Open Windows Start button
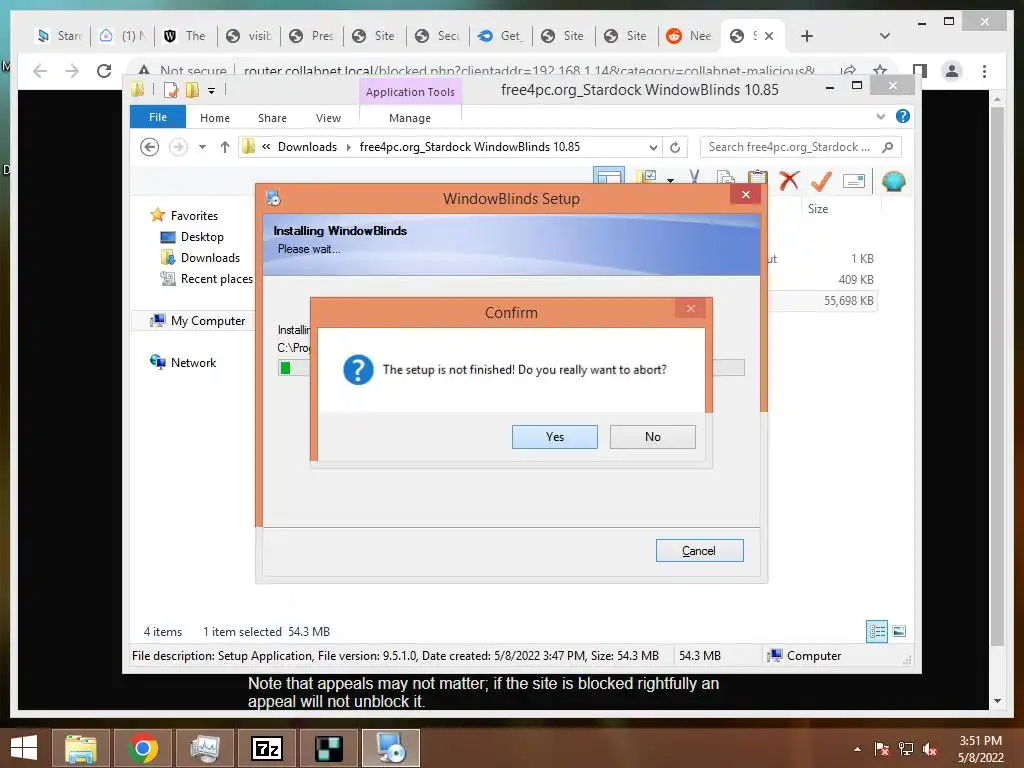Screen dimensions: 1024x768 [24, 748]
